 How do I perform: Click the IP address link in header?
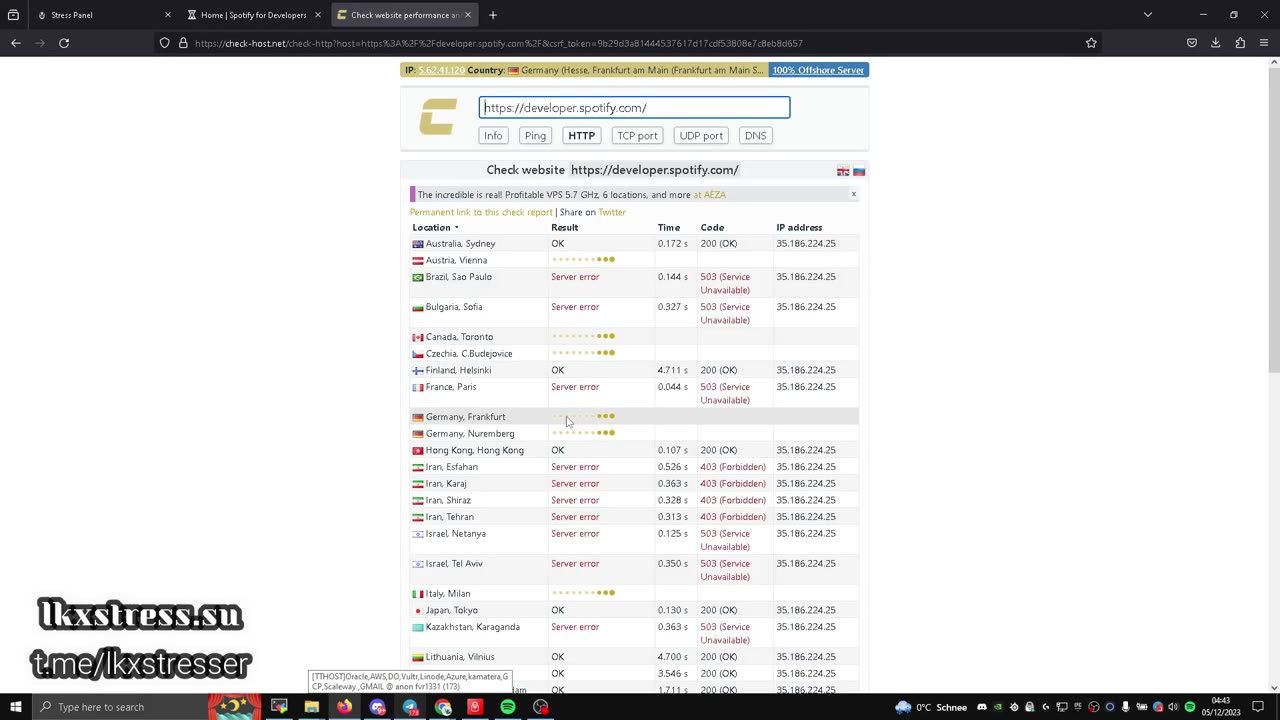440,70
